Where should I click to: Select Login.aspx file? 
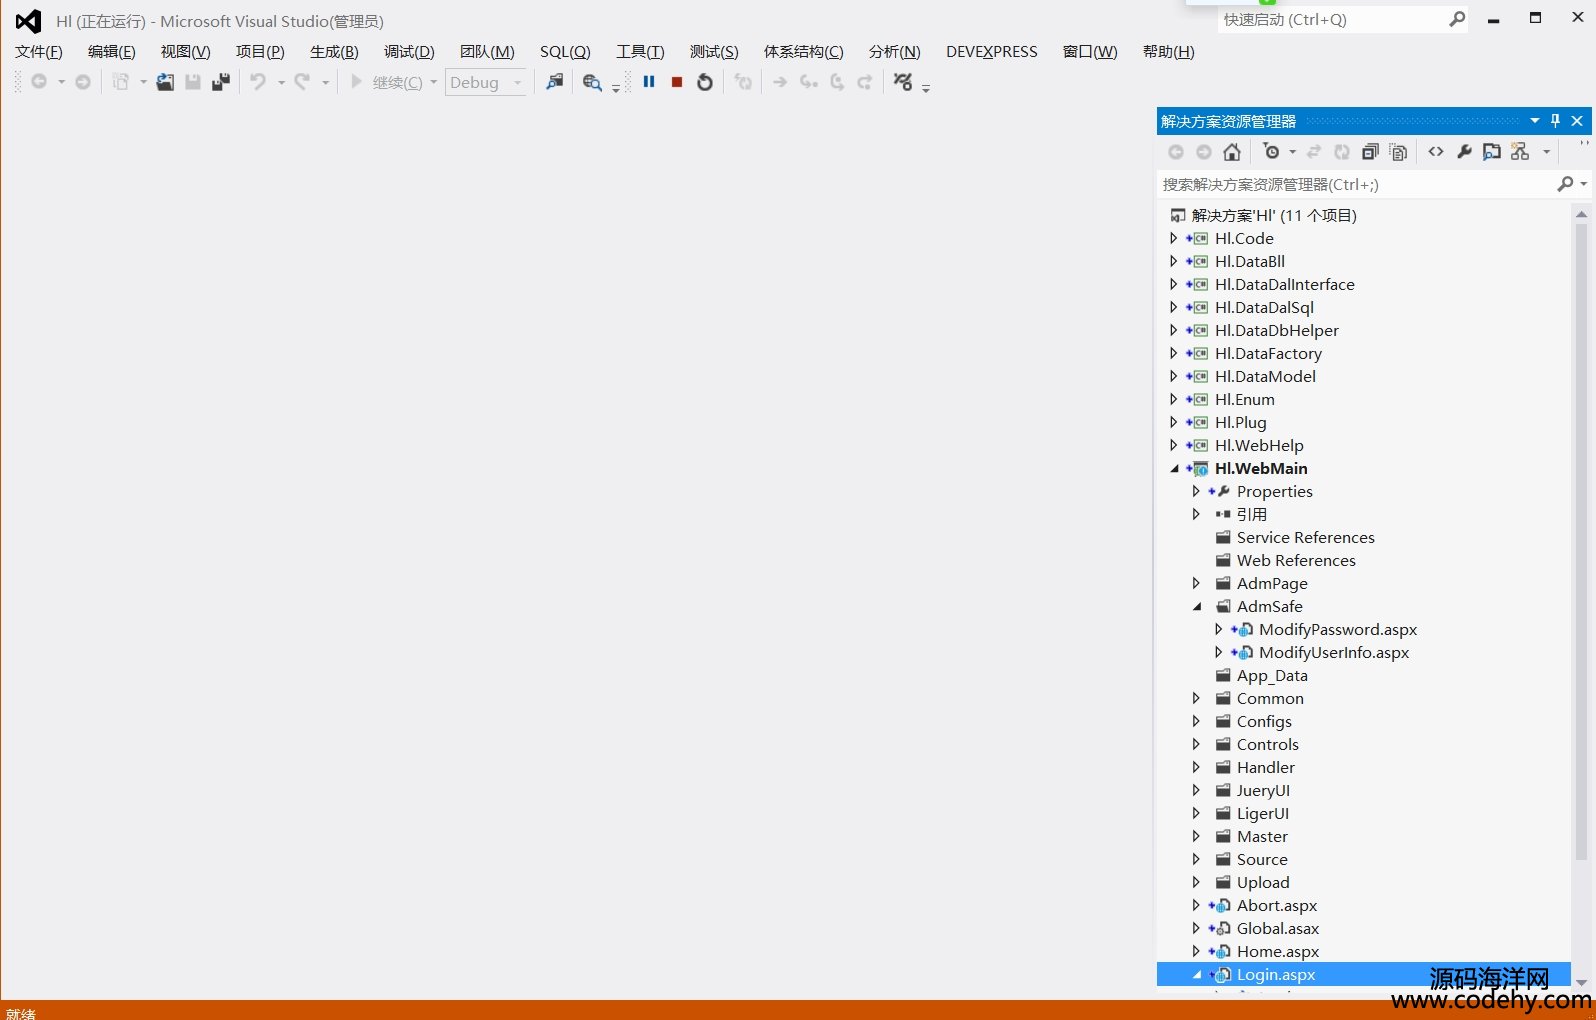pyautogui.click(x=1276, y=974)
